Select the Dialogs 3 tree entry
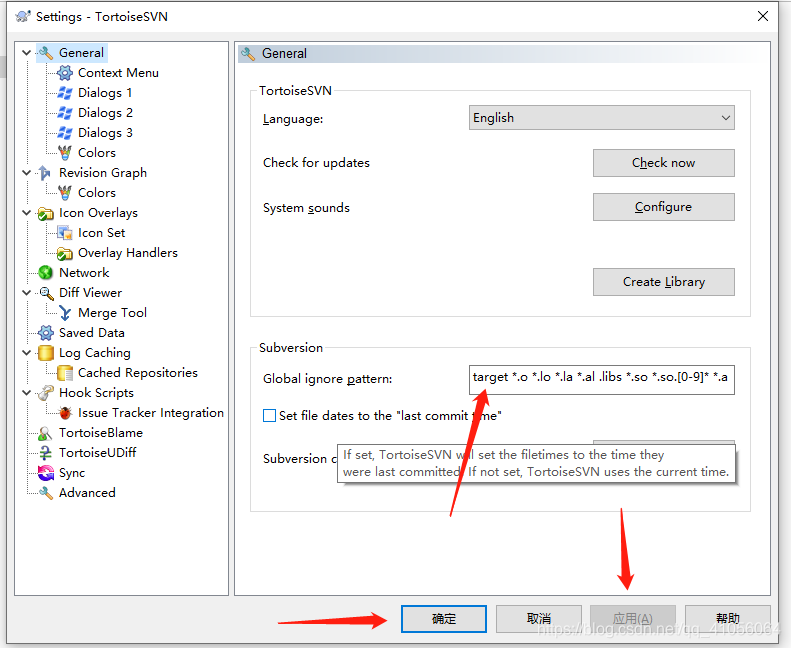Image resolution: width=791 pixels, height=648 pixels. point(105,133)
